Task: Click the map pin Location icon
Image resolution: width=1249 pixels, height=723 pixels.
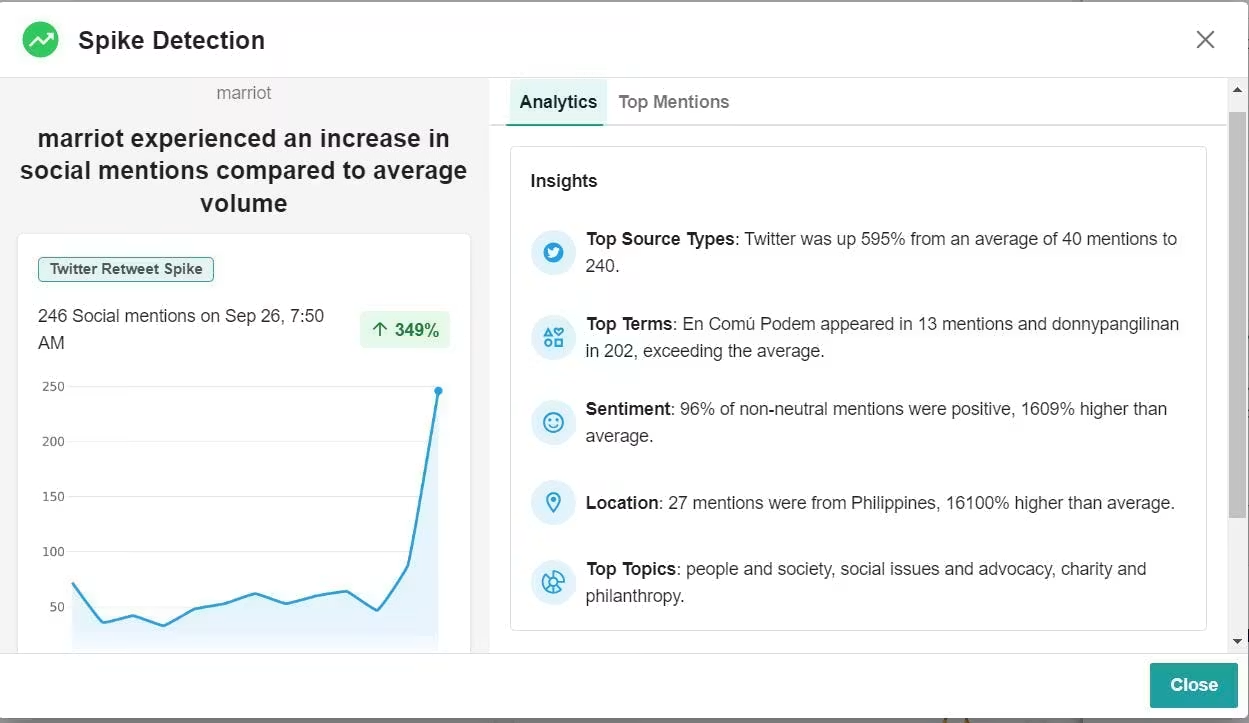Action: (553, 502)
